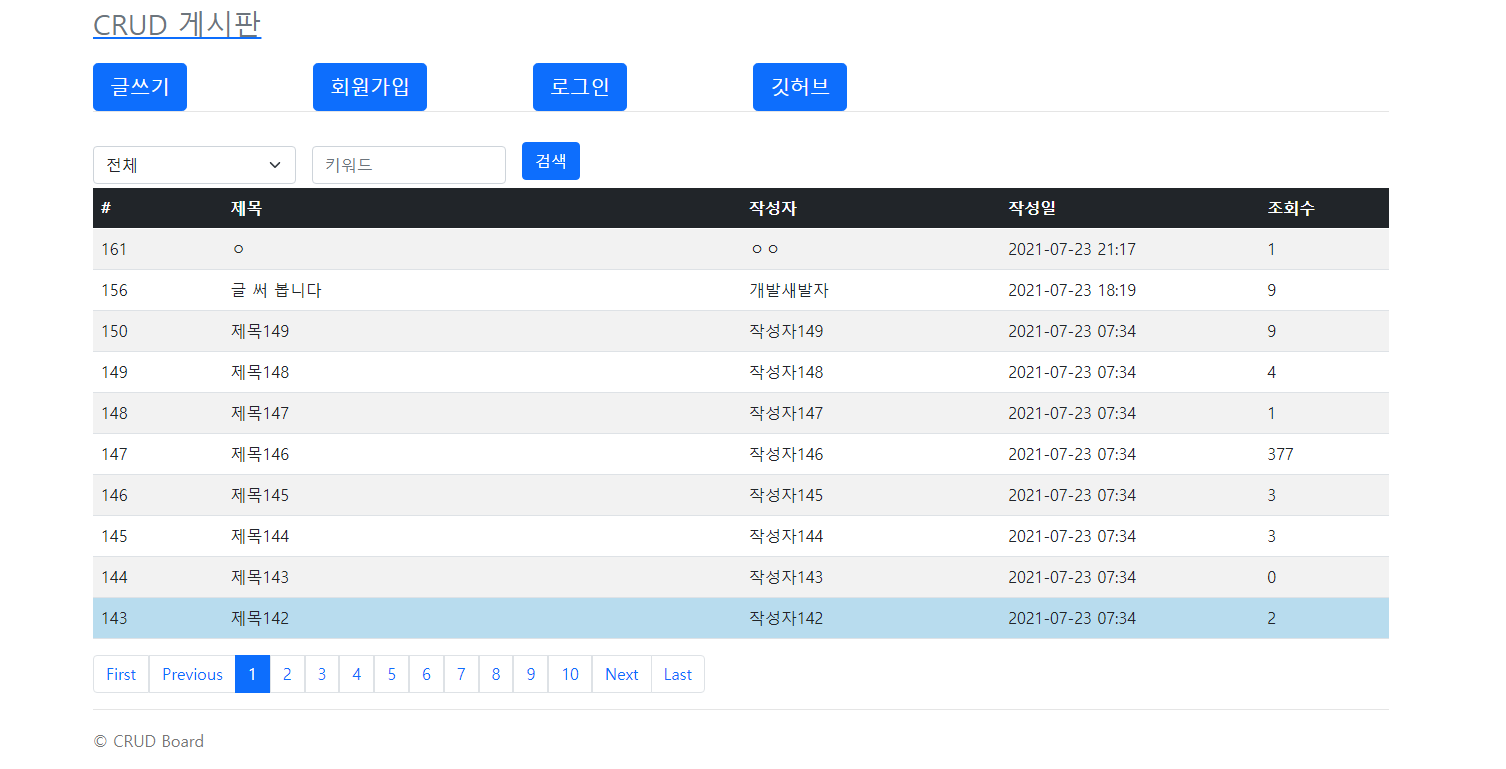This screenshot has width=1506, height=769.
Task: Open the 회원가입 sign-up button
Action: (x=370, y=87)
